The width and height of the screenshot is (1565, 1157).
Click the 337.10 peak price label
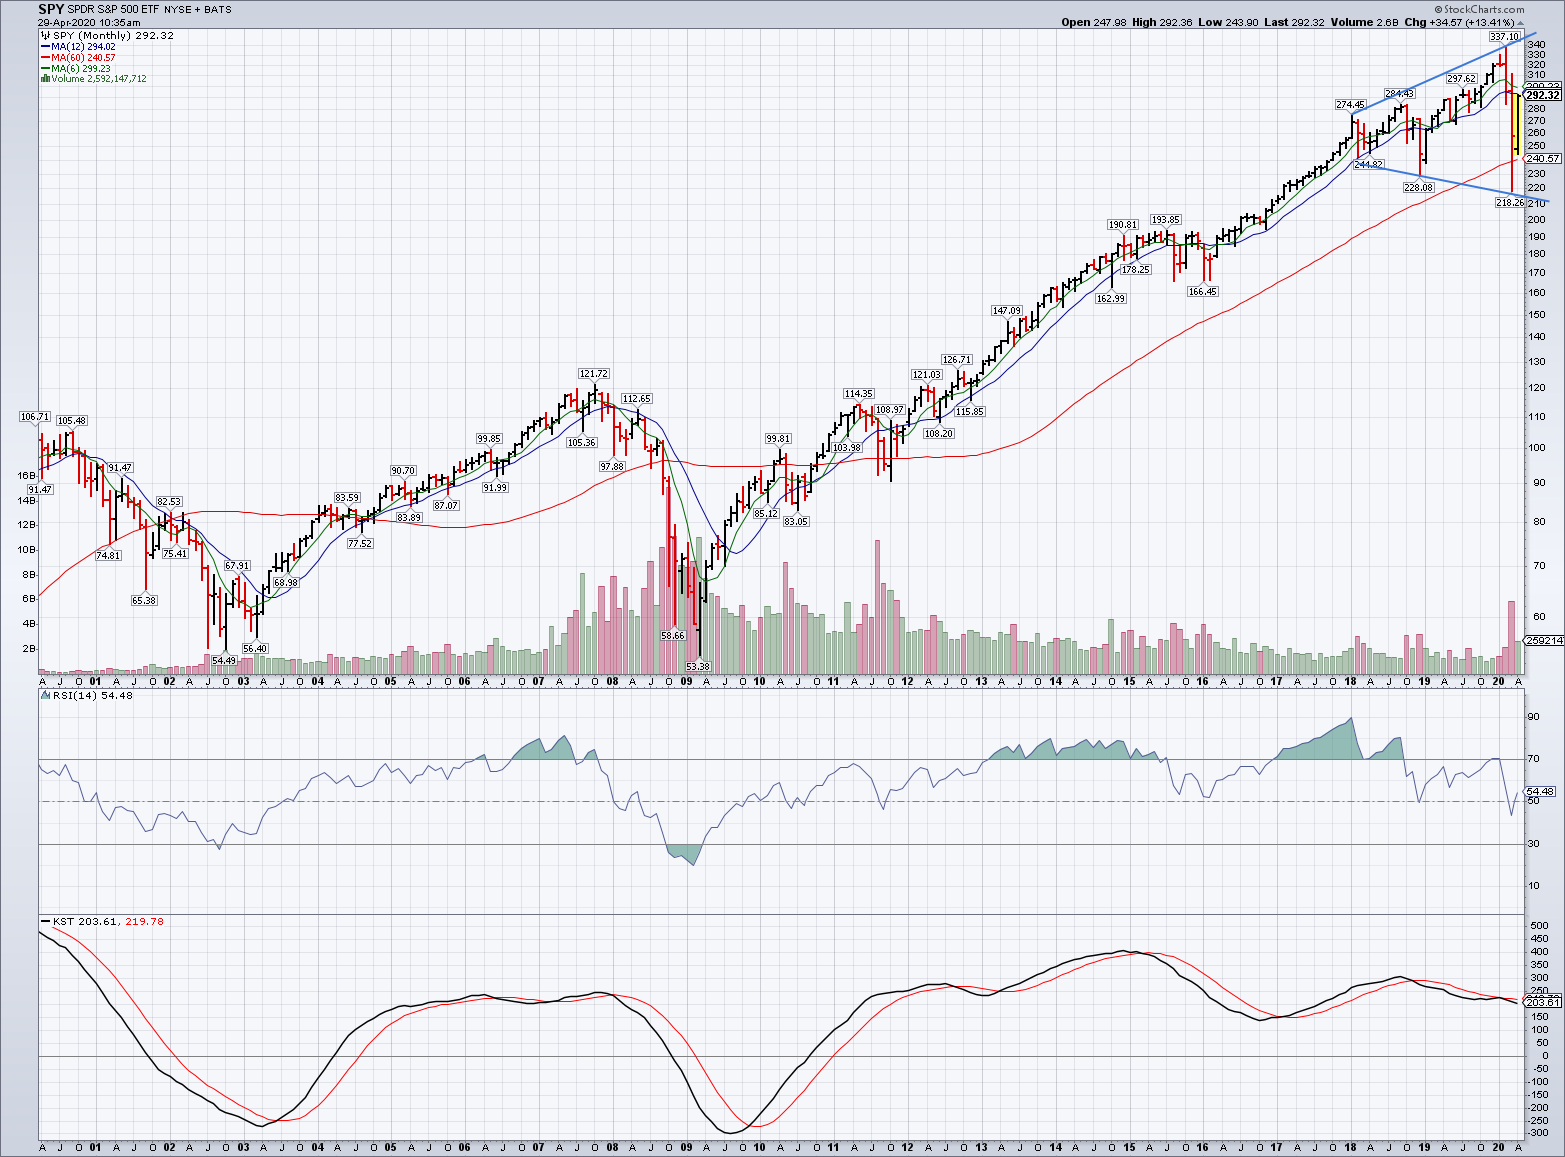pyautogui.click(x=1504, y=37)
